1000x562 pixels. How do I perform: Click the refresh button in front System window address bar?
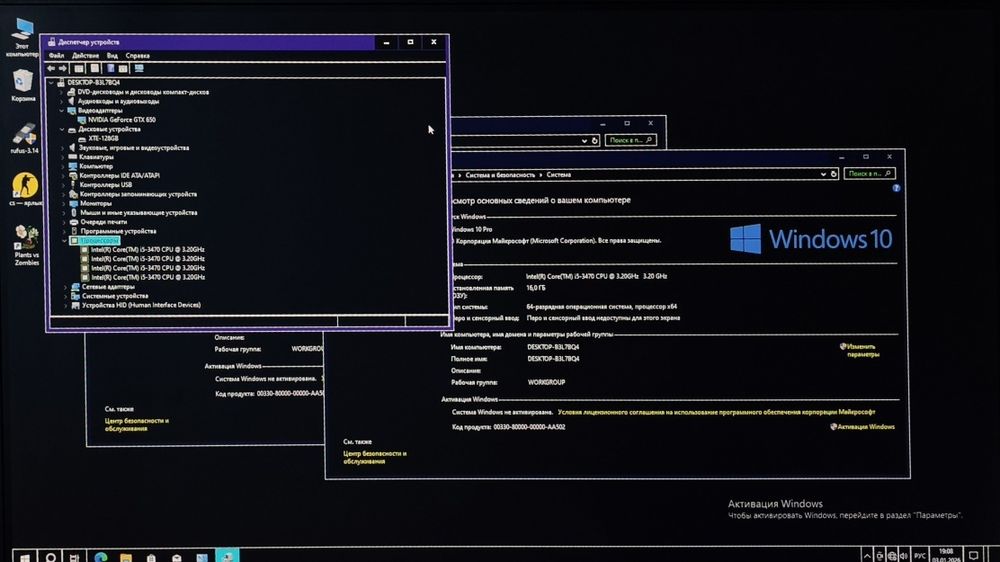pos(833,174)
